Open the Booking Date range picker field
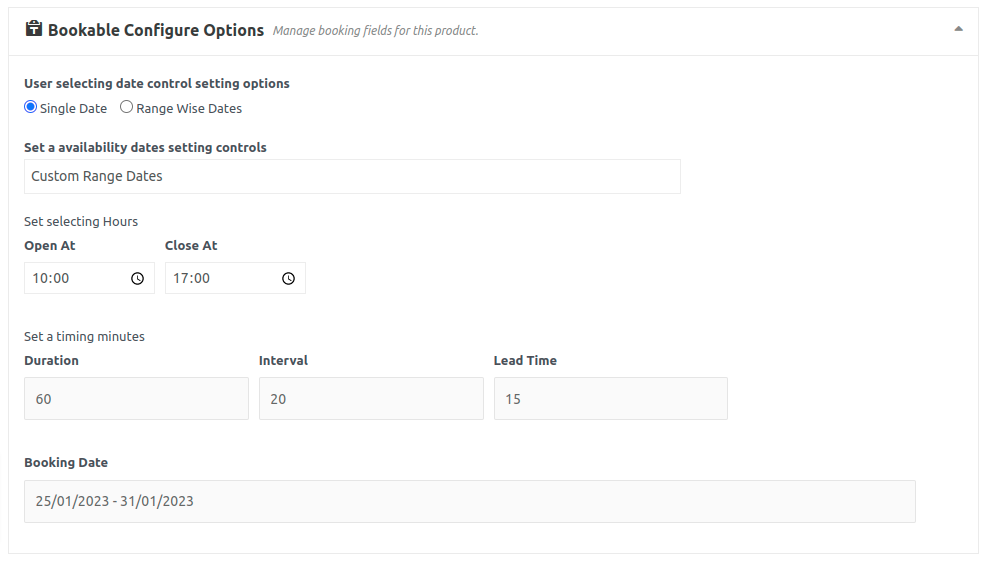This screenshot has height=561, width=986. click(x=469, y=502)
